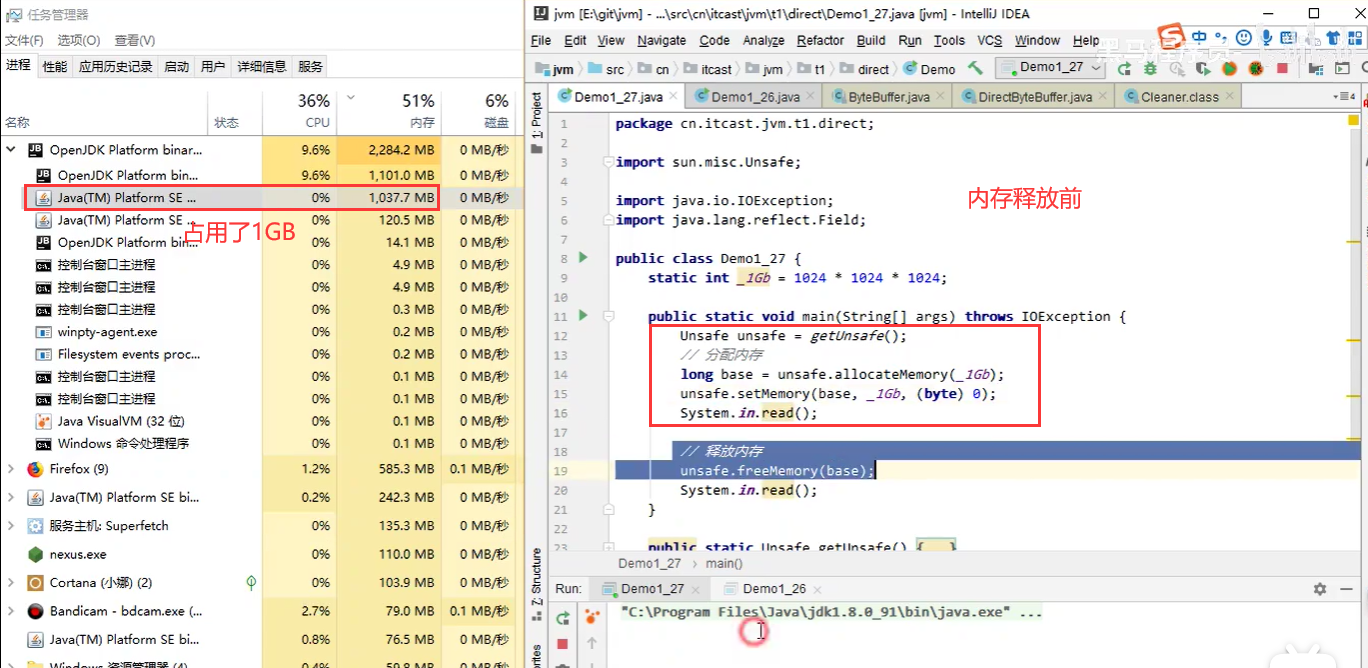Open the VCS menu

(x=989, y=40)
